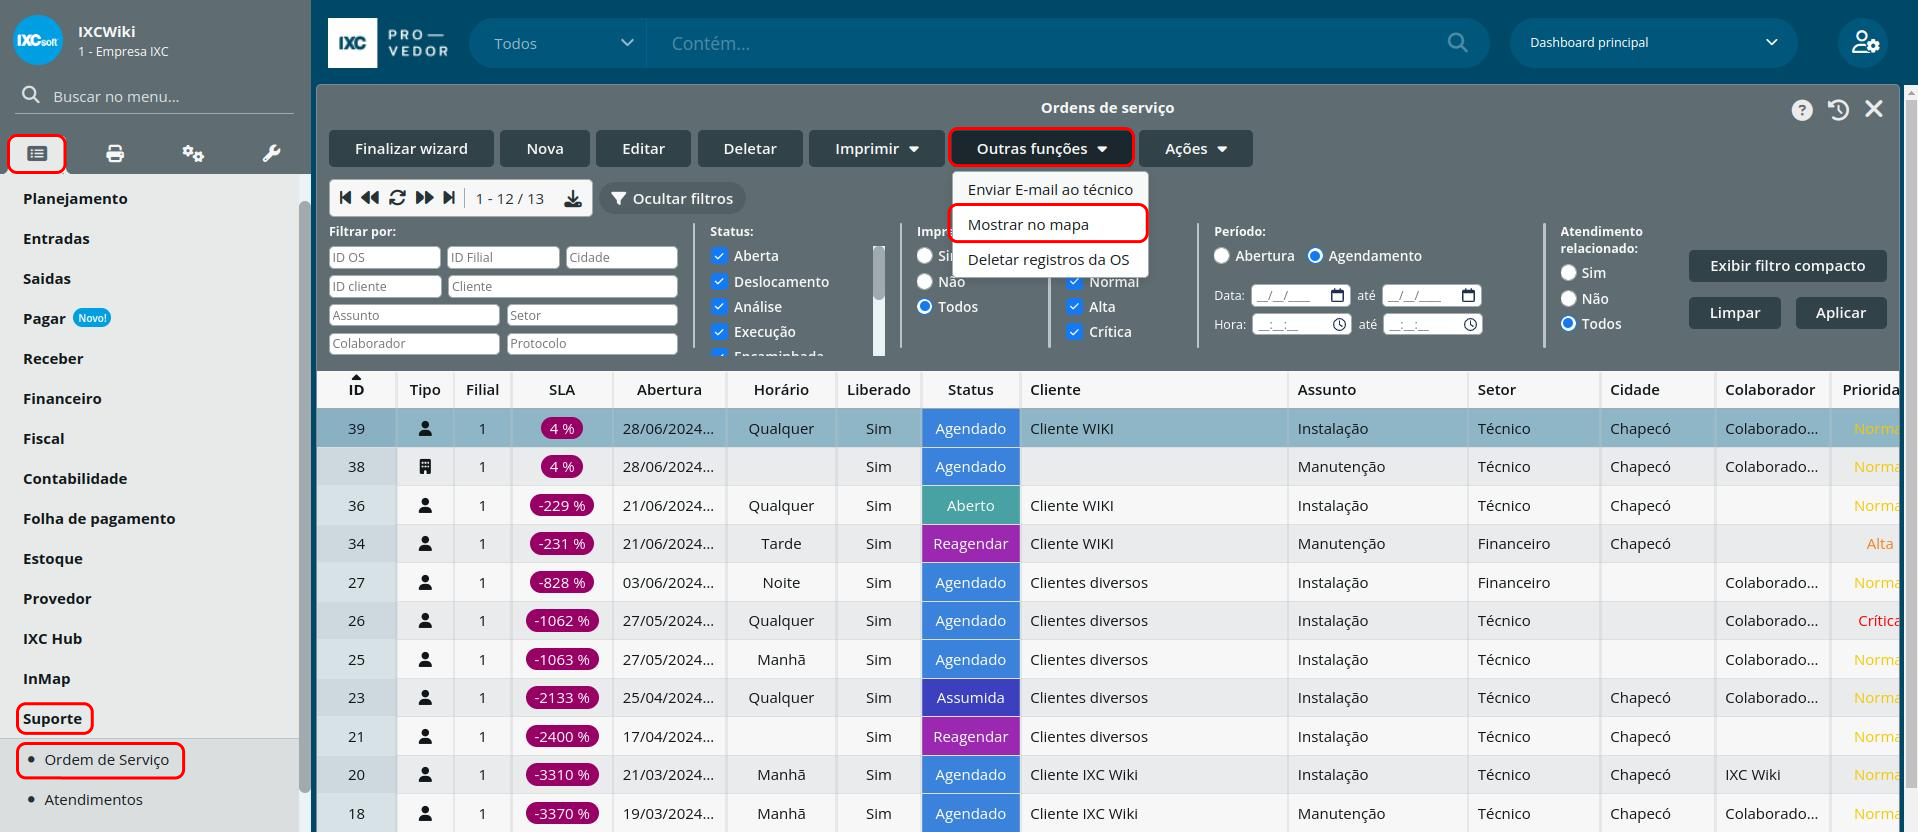Go to previous page of records
The image size is (1918, 832).
coord(370,198)
